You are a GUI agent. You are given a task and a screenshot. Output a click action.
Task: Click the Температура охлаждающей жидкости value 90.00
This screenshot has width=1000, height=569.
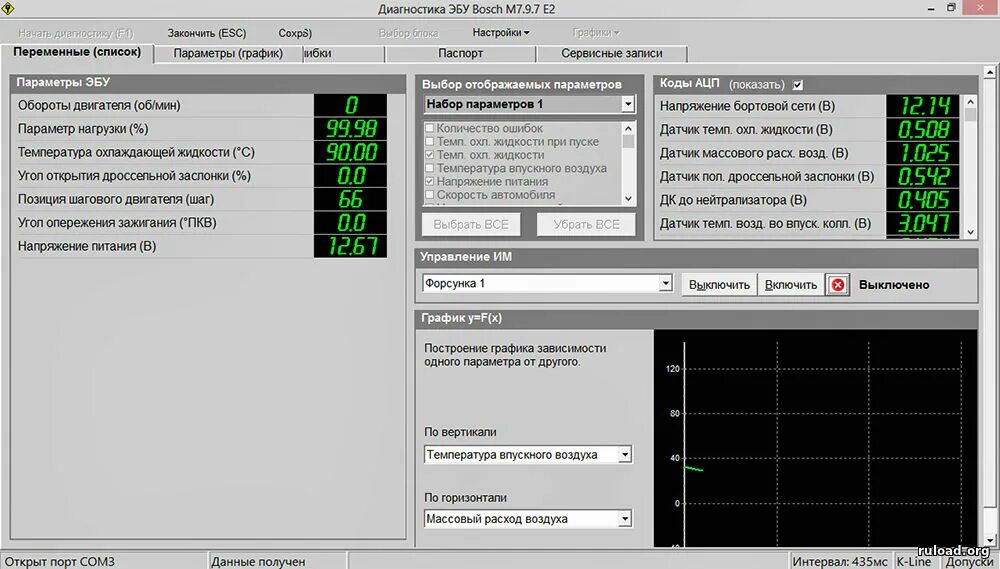350,152
